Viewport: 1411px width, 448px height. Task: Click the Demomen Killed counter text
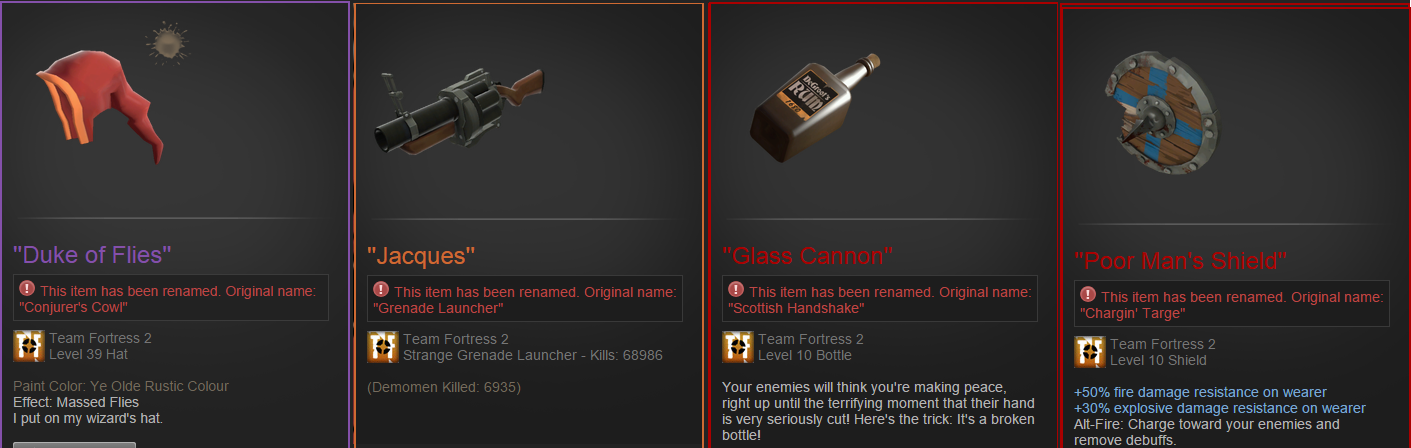[444, 387]
